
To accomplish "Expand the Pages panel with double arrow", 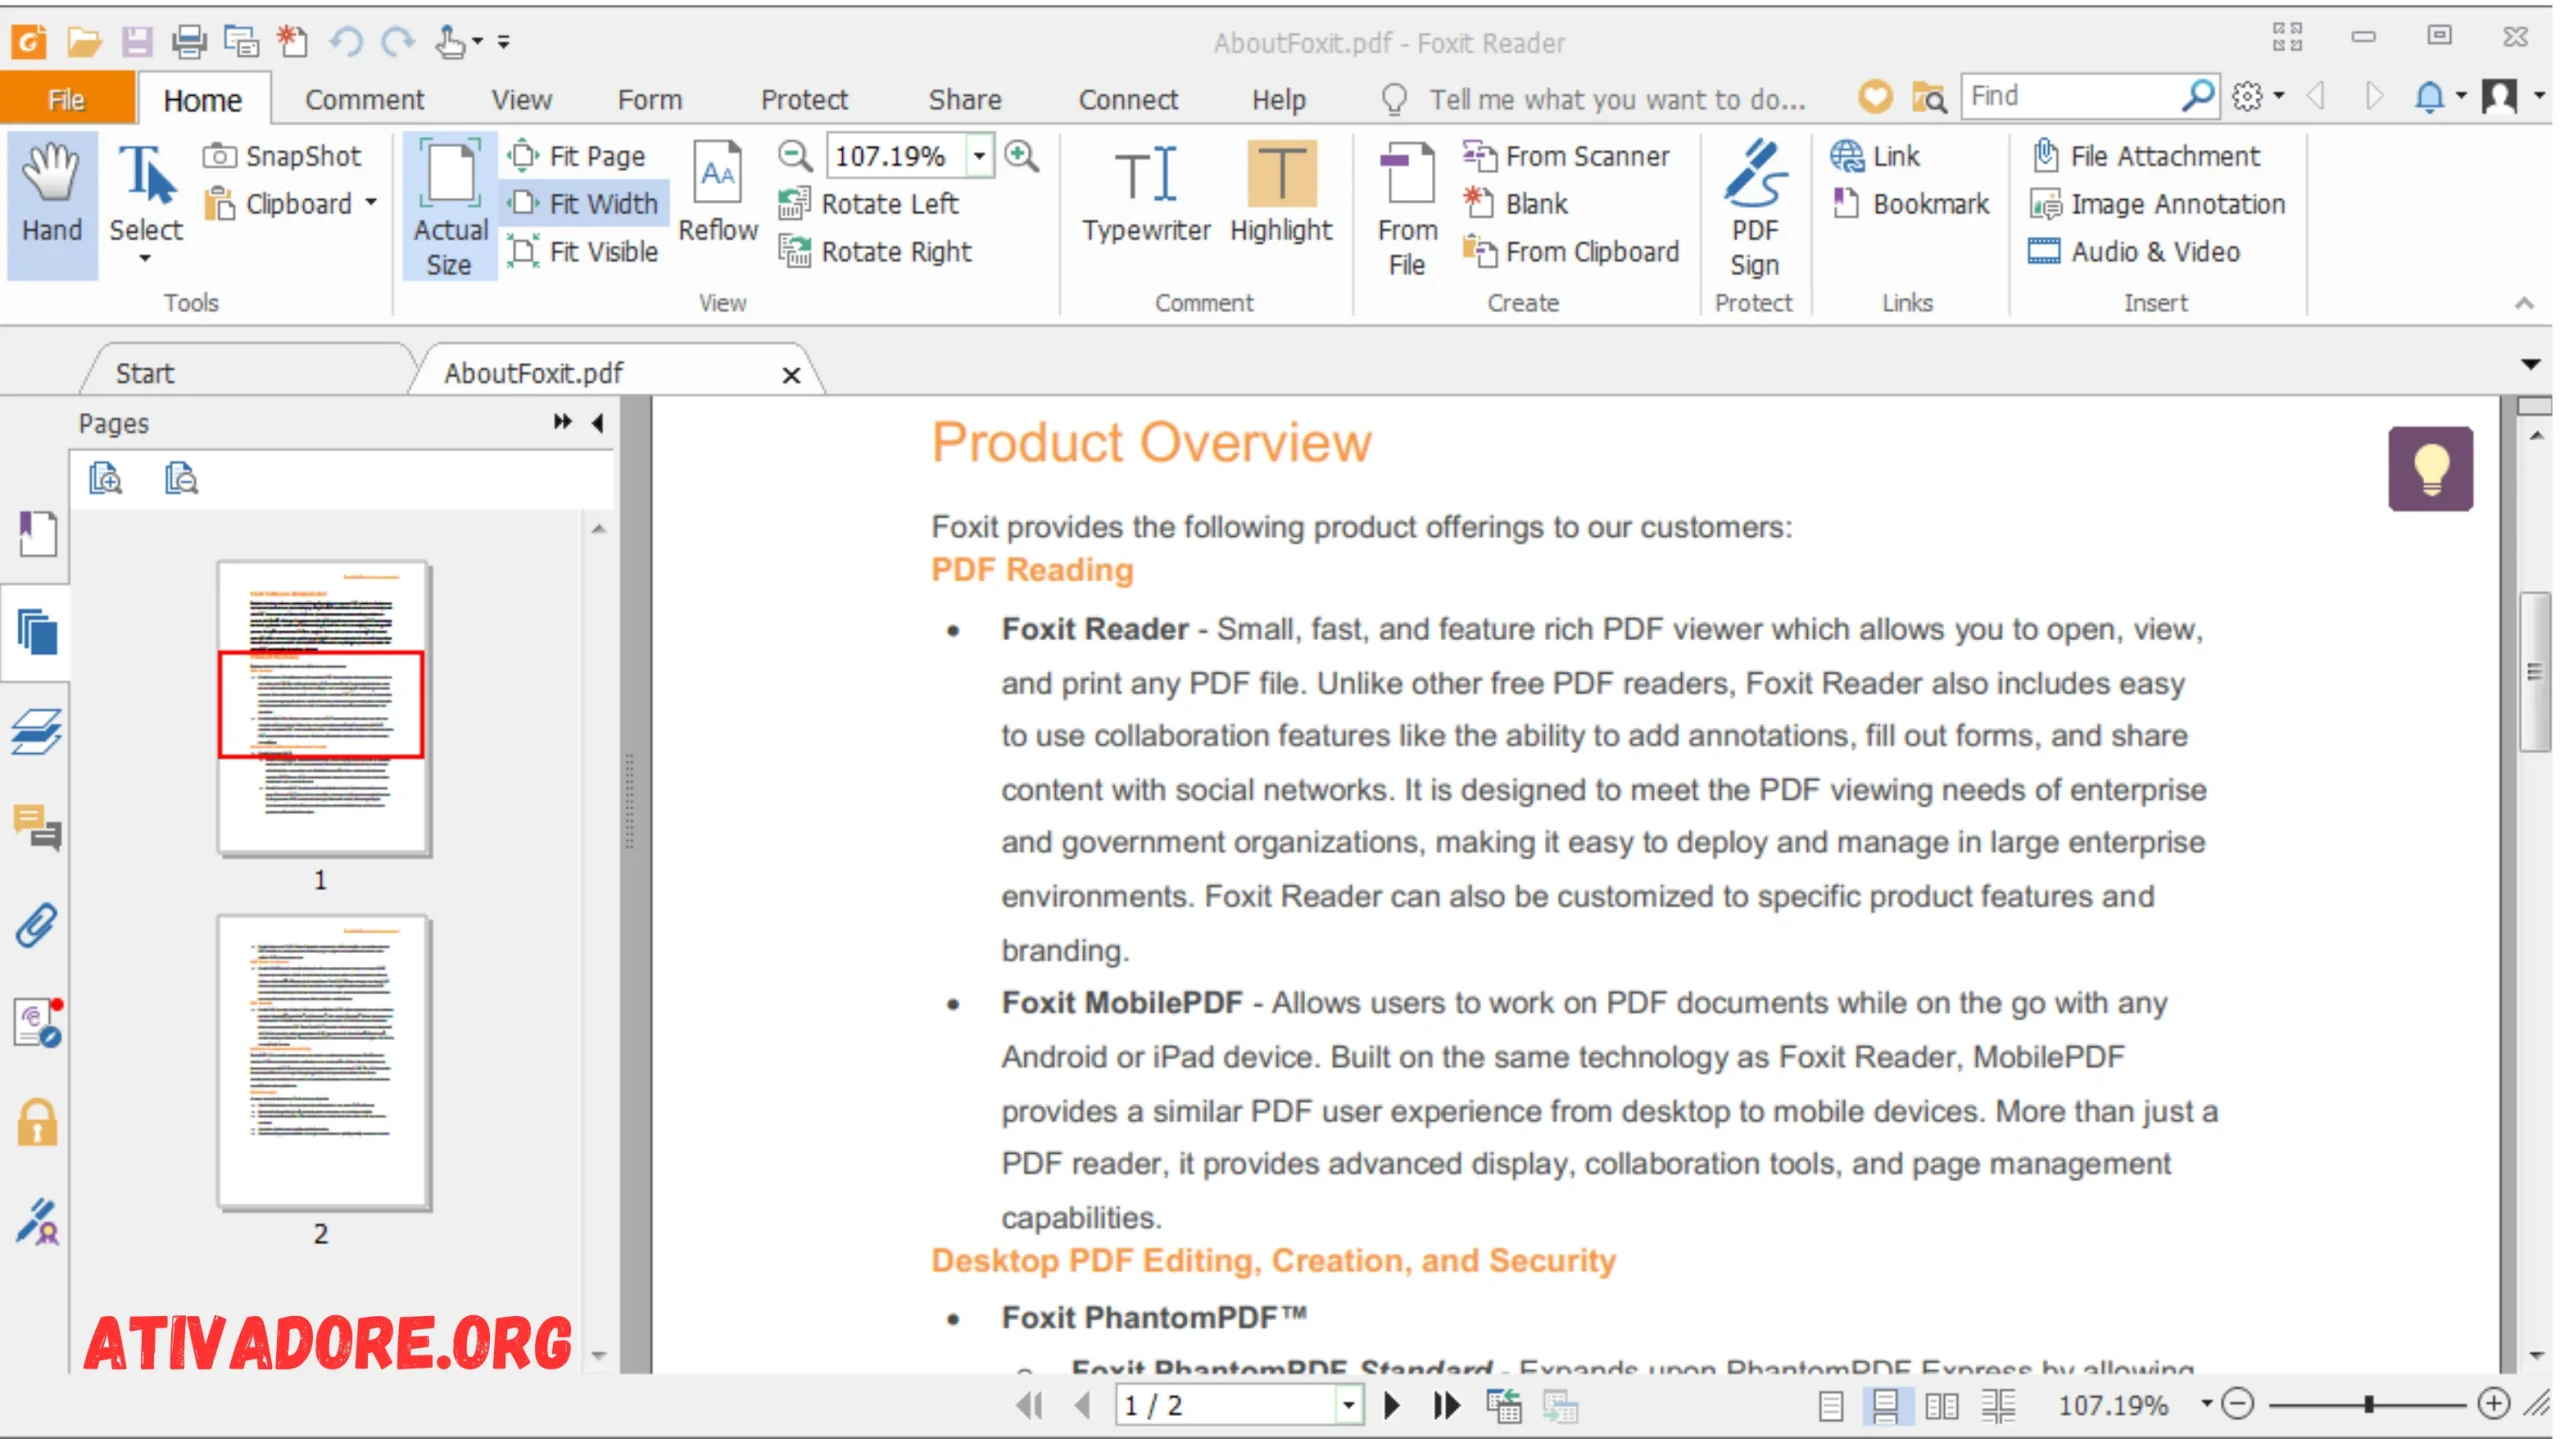I will (x=563, y=422).
